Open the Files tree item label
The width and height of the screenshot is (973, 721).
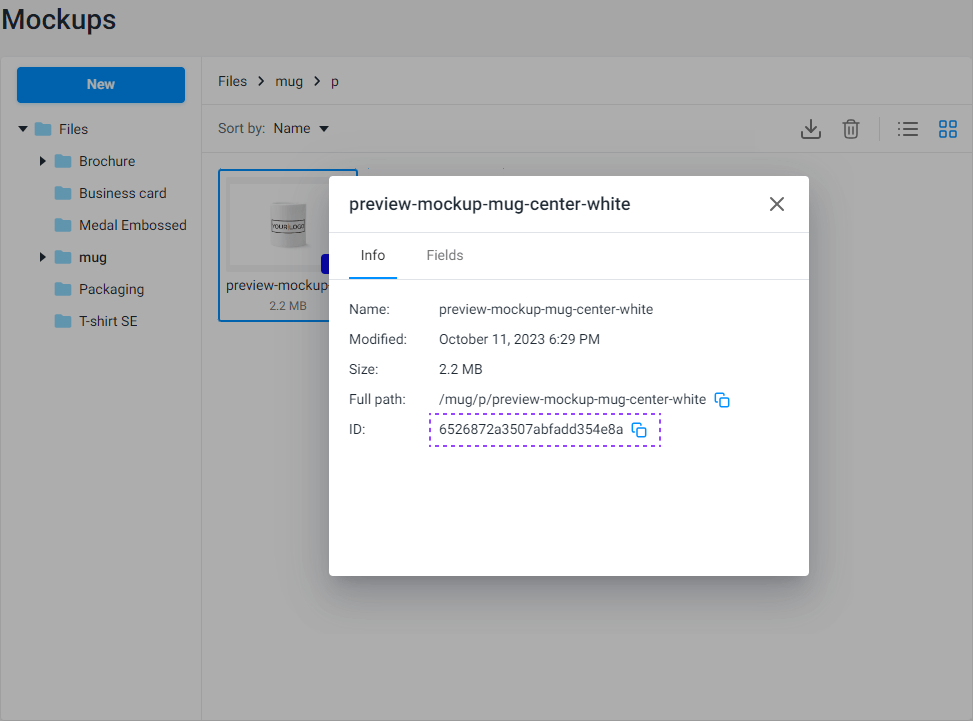[x=73, y=129]
